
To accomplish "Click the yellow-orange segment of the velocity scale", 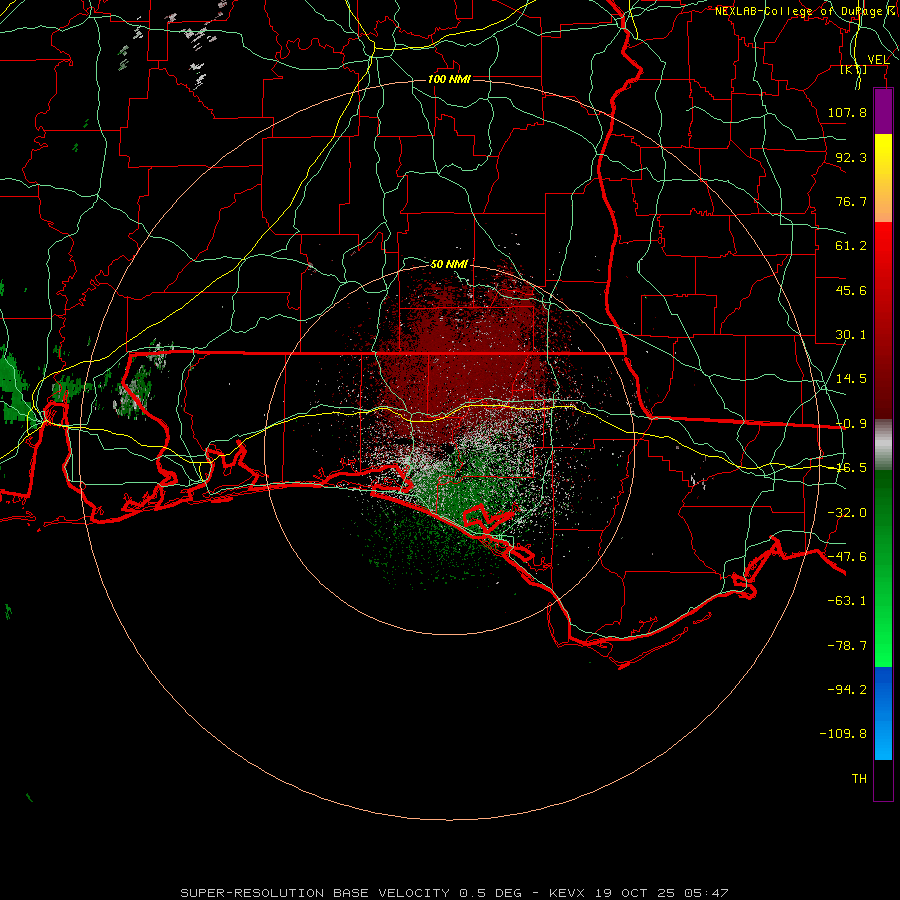I will click(x=883, y=178).
